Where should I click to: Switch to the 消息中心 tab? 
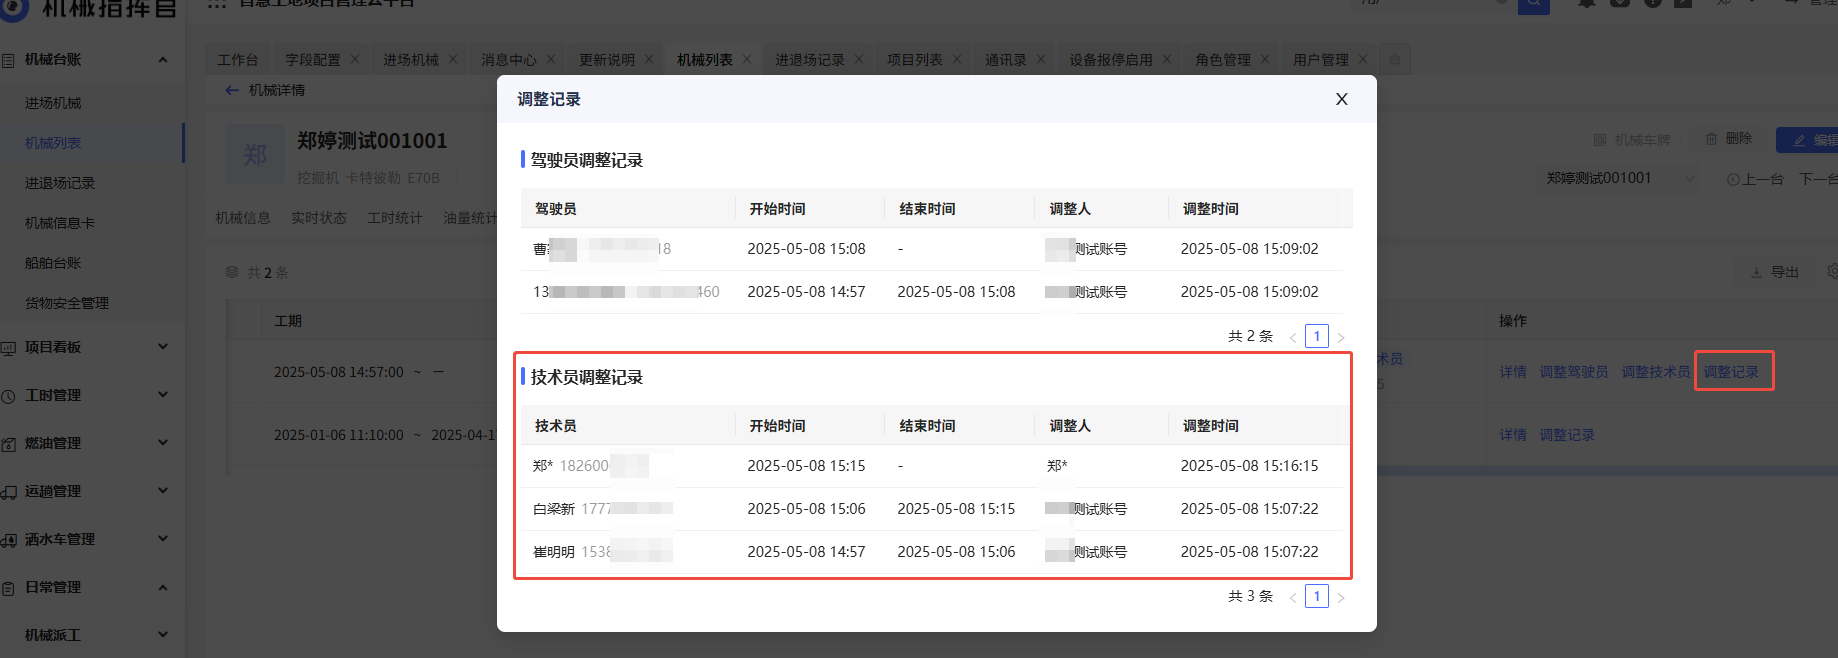click(508, 60)
